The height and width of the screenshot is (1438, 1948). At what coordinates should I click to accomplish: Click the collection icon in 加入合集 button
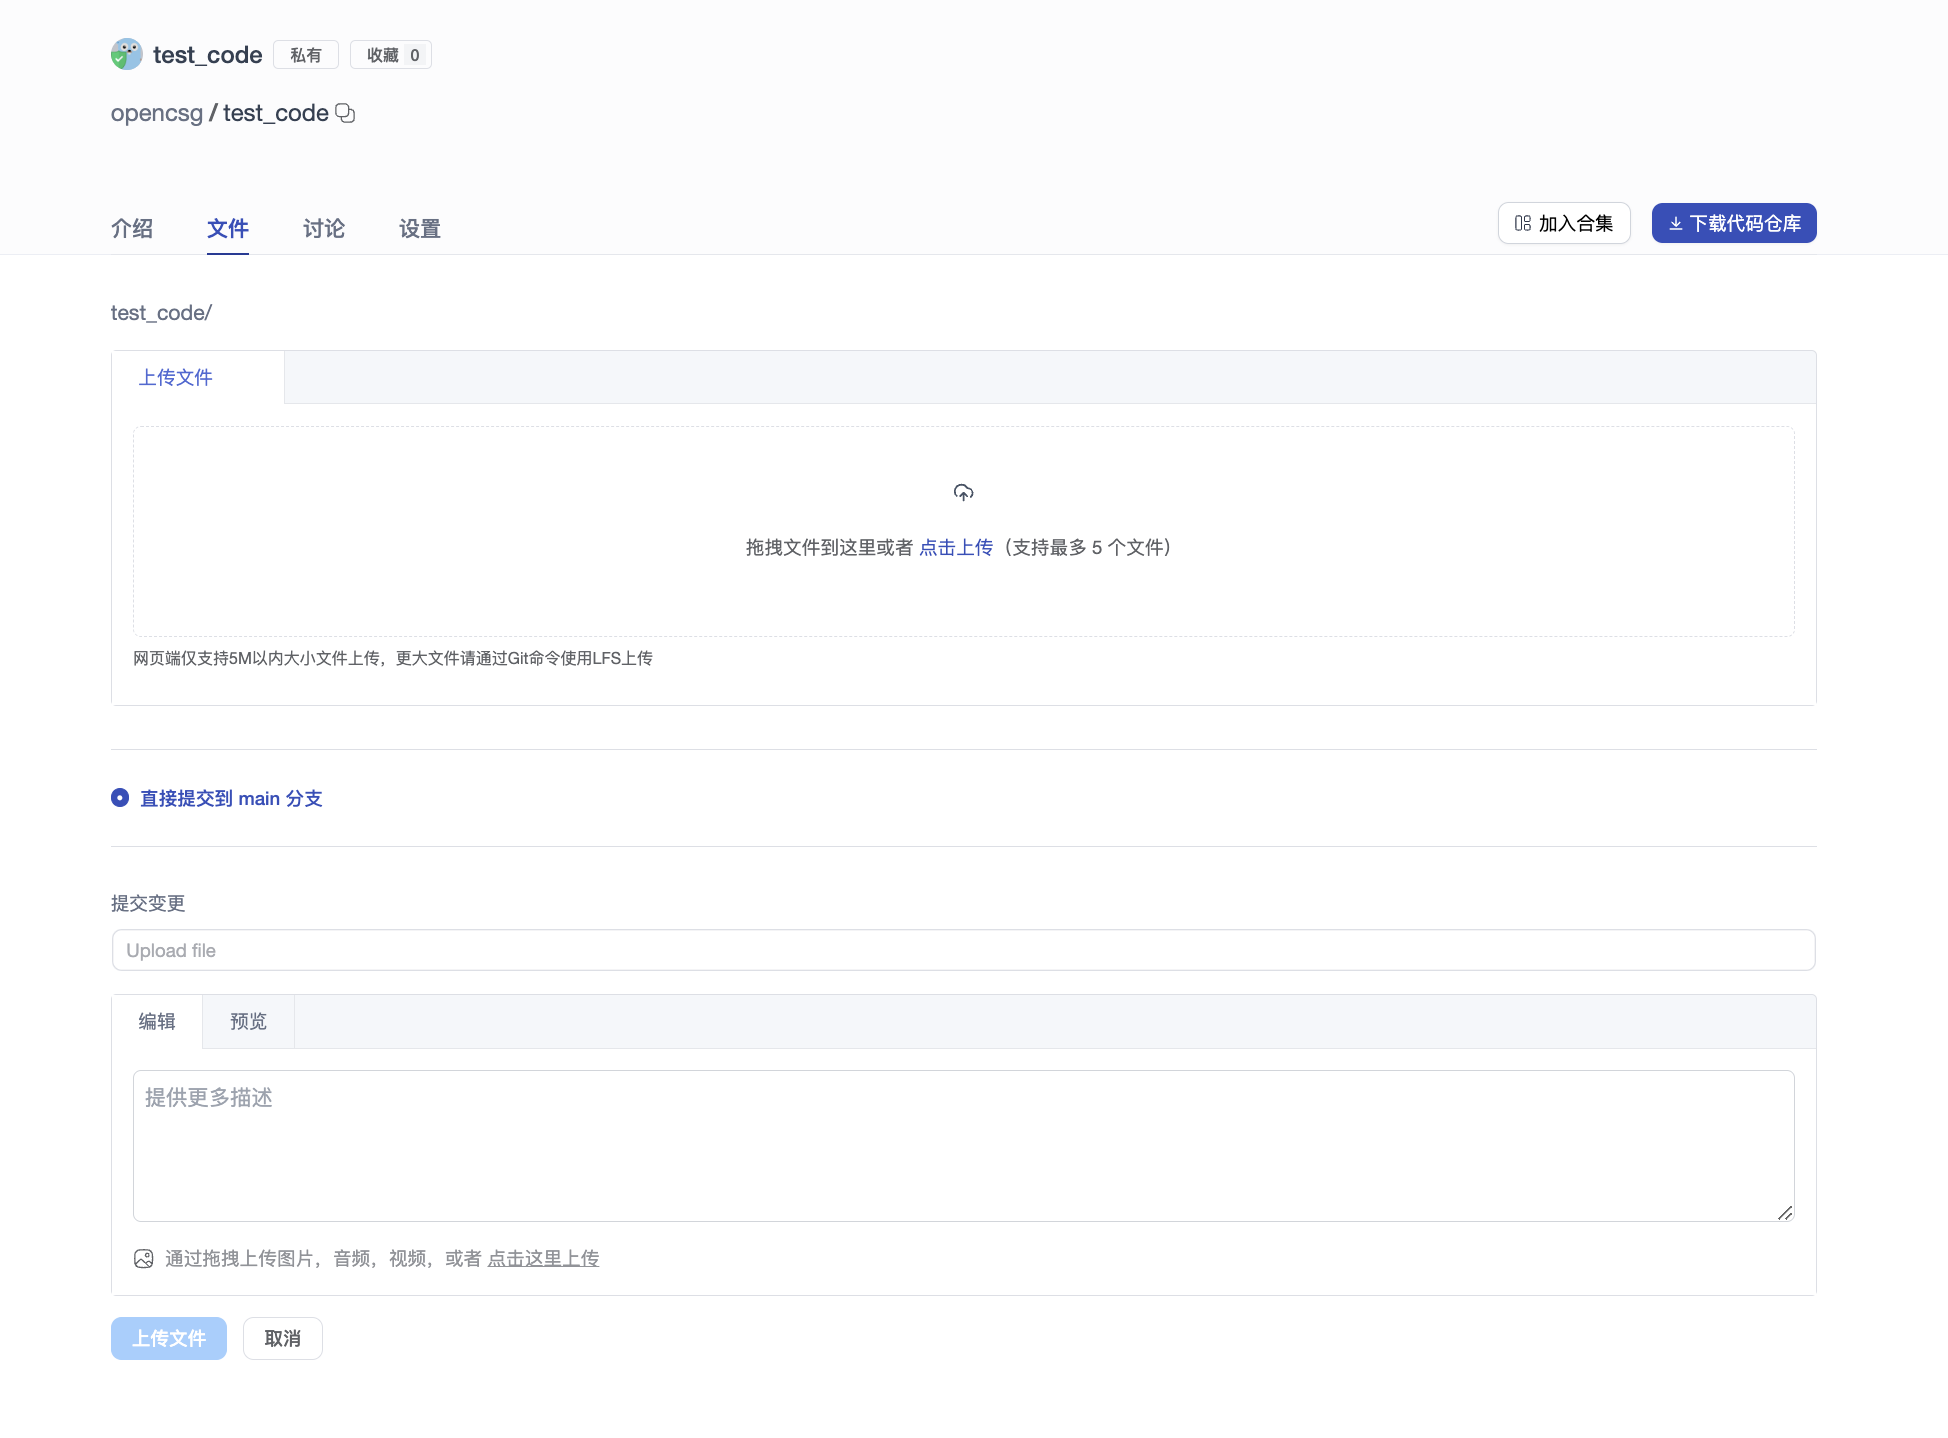click(1522, 223)
